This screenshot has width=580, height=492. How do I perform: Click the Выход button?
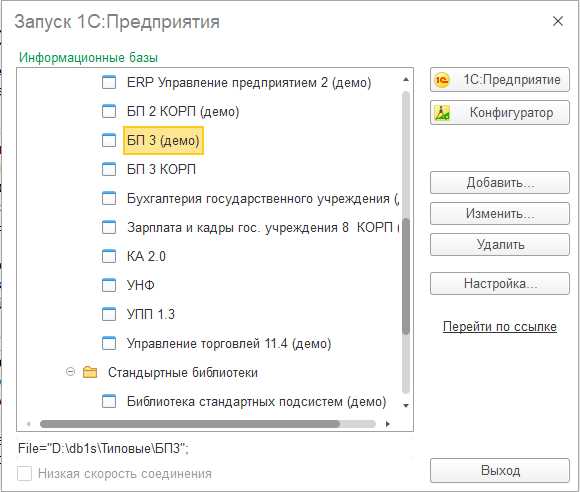(x=500, y=471)
